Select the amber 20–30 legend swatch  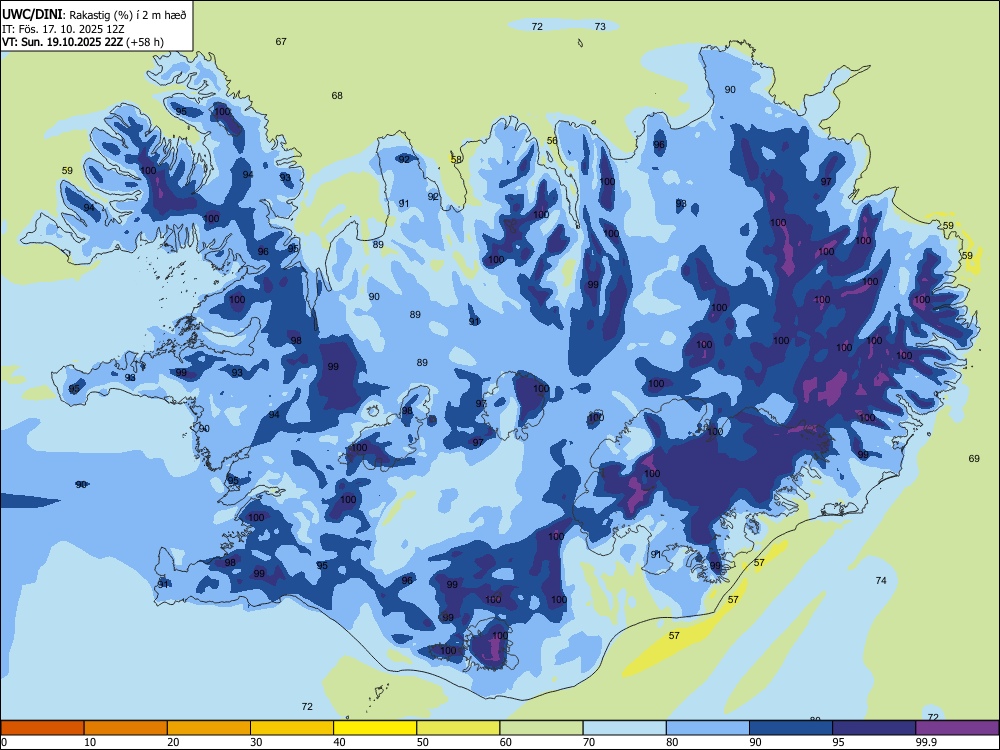point(209,728)
